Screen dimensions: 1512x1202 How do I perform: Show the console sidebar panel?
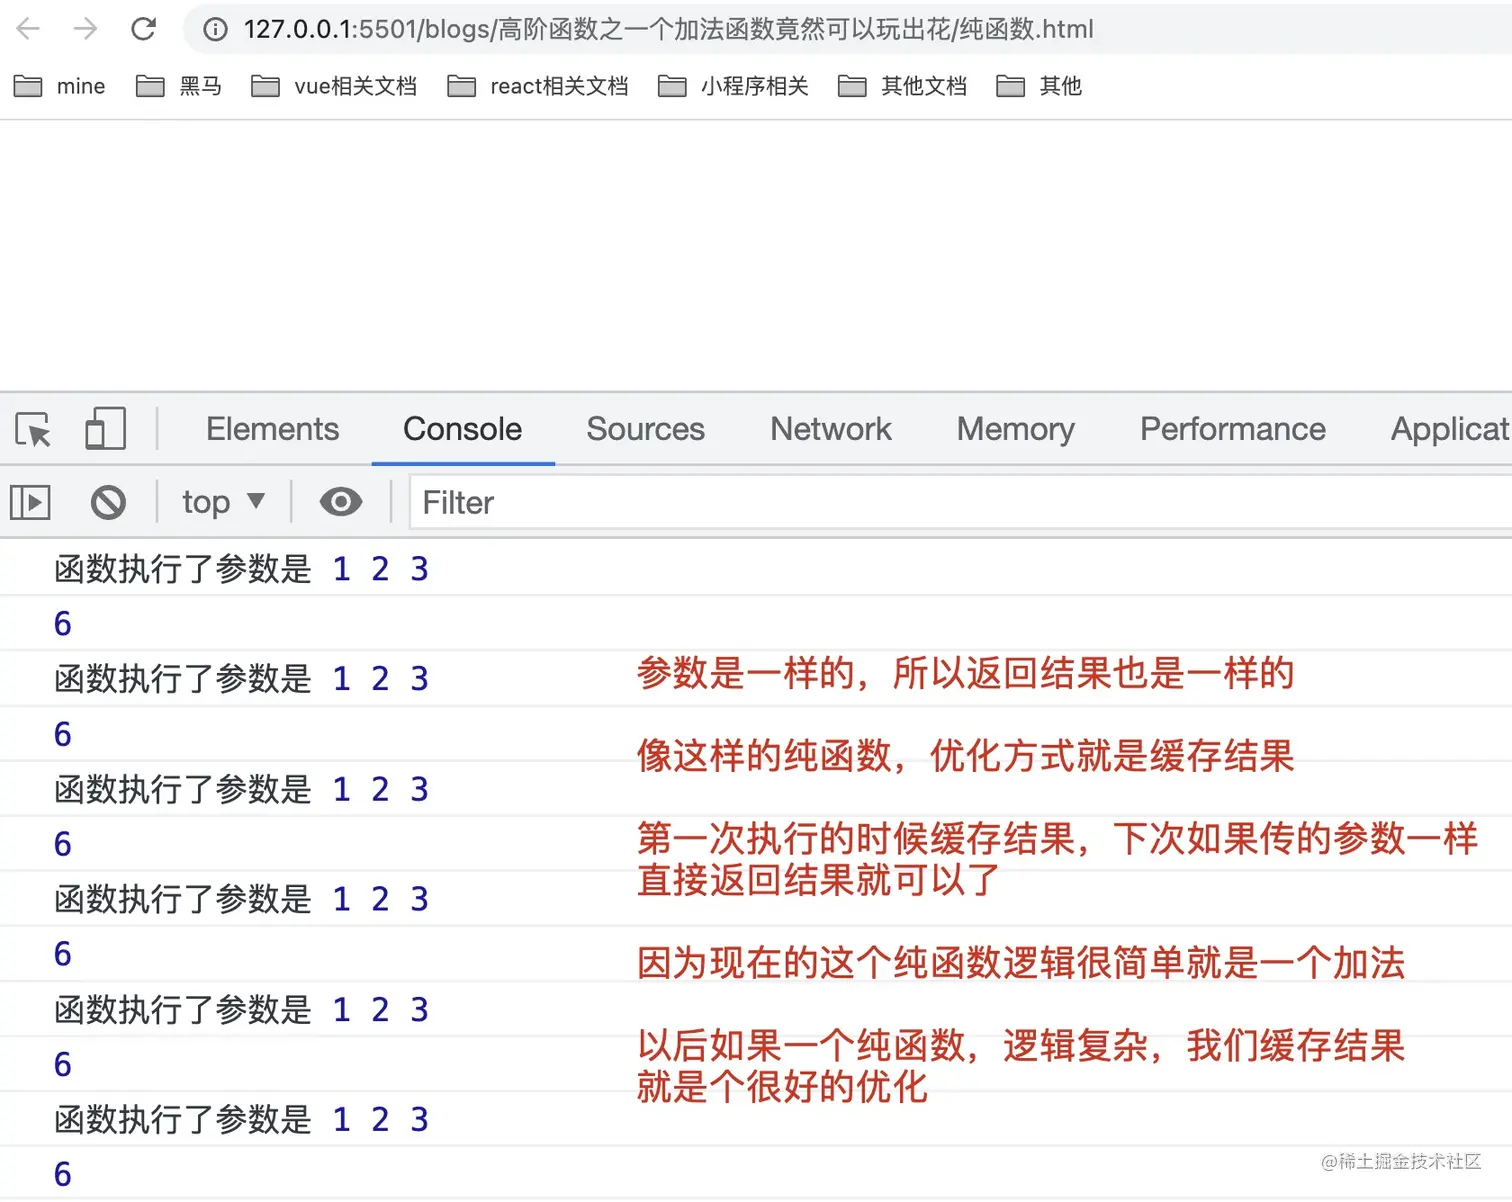(30, 502)
